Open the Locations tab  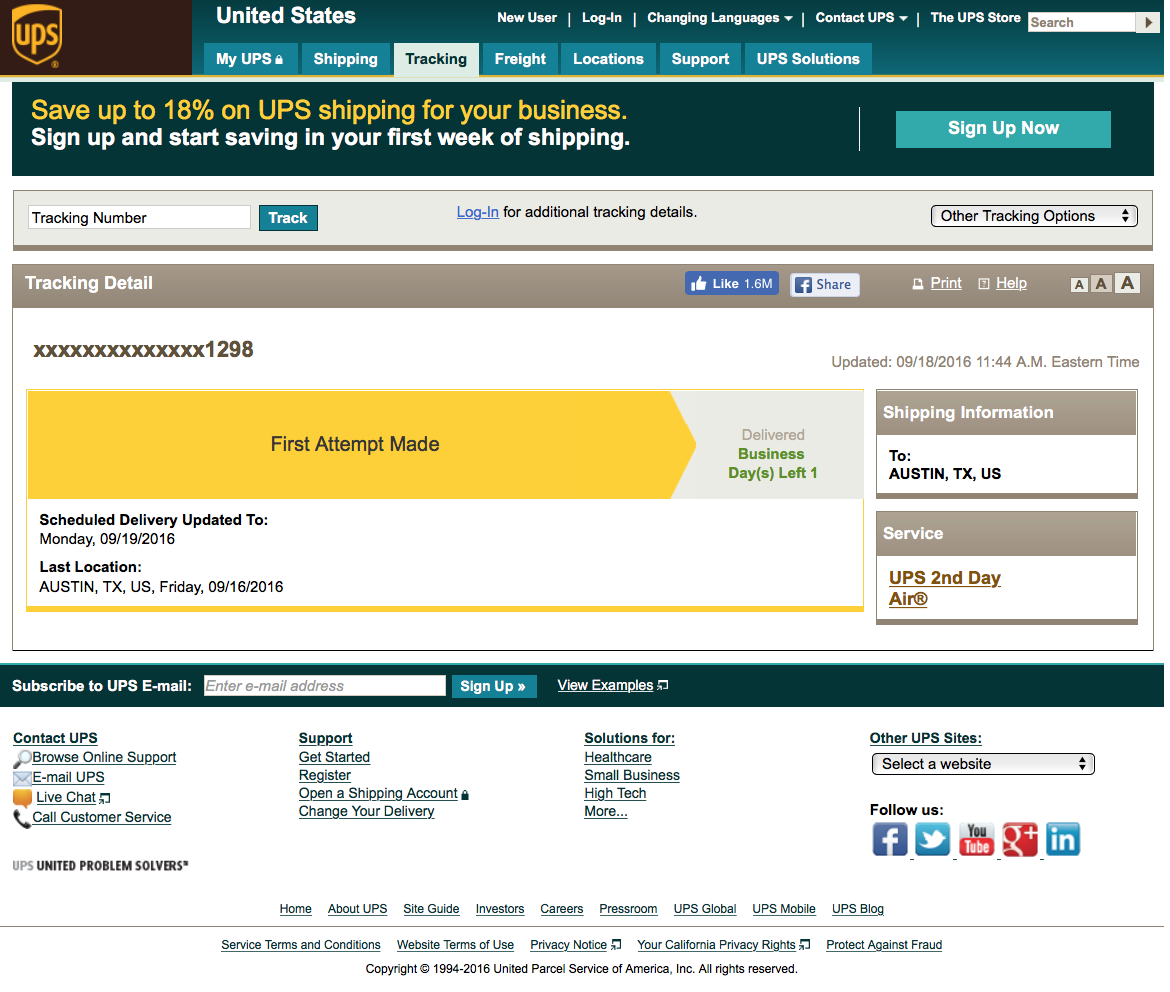pos(608,59)
